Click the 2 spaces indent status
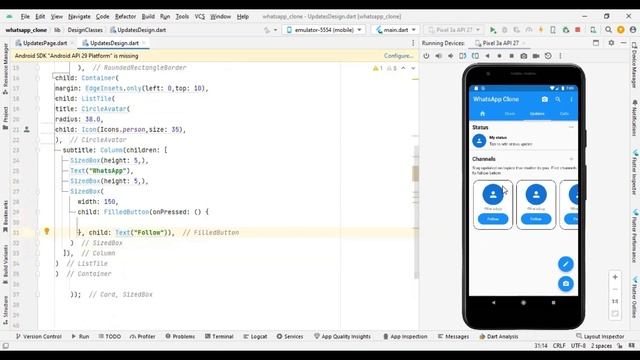 pos(601,346)
